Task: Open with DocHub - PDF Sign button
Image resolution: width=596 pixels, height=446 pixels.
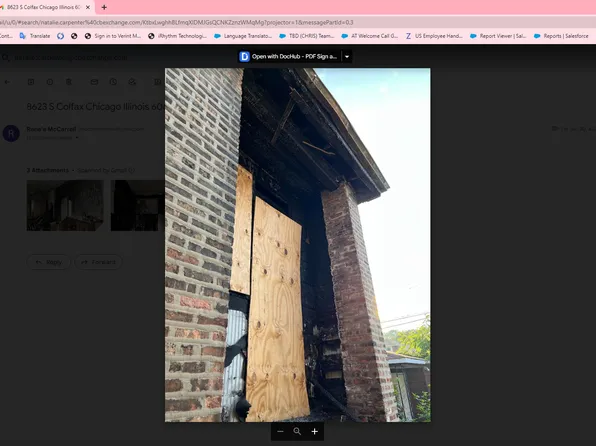Action: [x=289, y=57]
